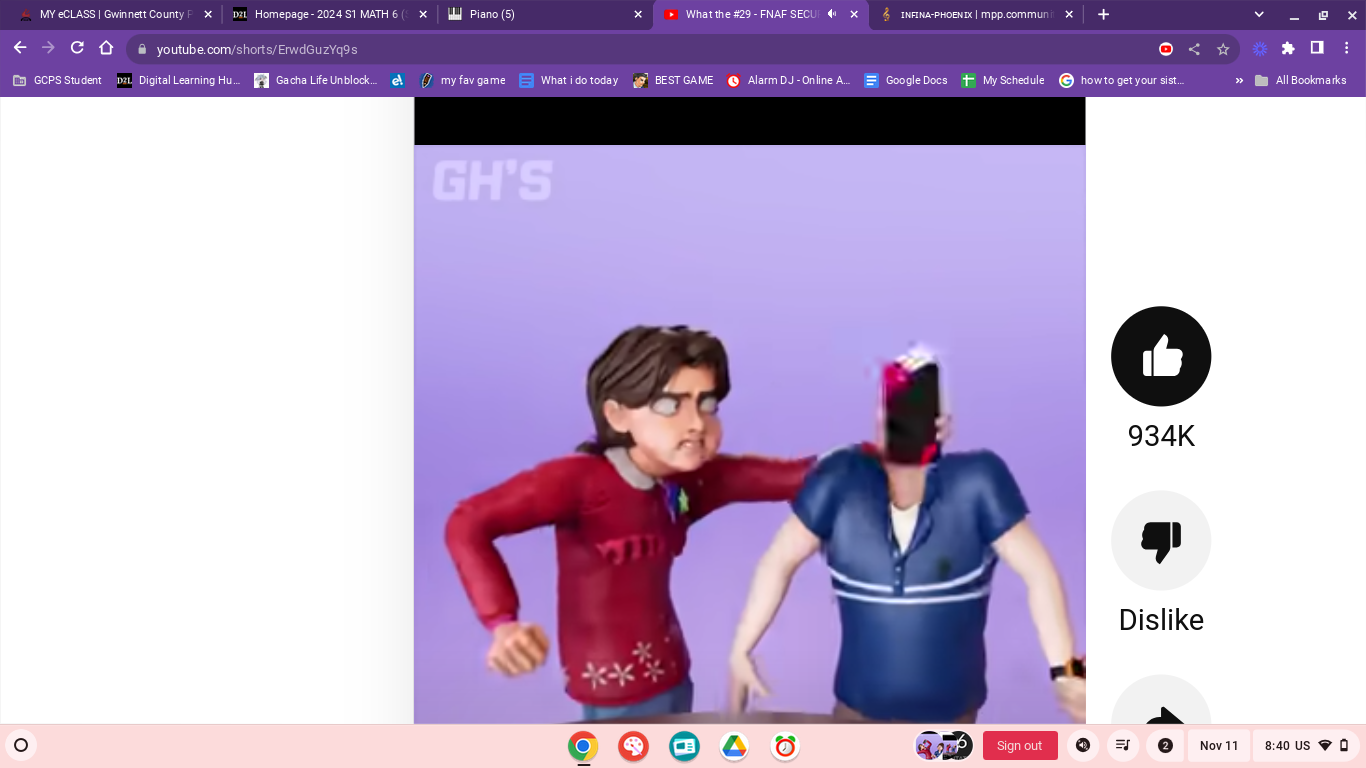Image resolution: width=1366 pixels, height=768 pixels.
Task: Open how to get your sist bookmark
Action: click(x=1122, y=80)
